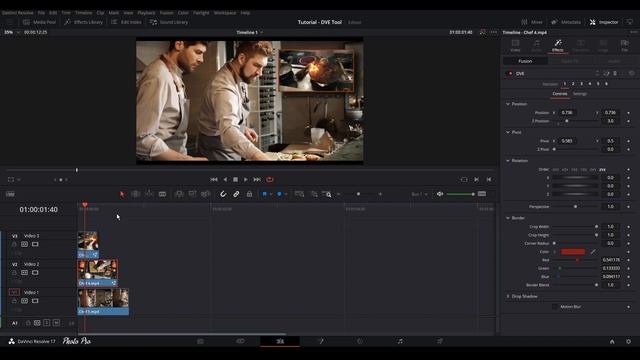Viewport: 640px width, 360px height.
Task: Open the Fusion menu
Action: 167,13
